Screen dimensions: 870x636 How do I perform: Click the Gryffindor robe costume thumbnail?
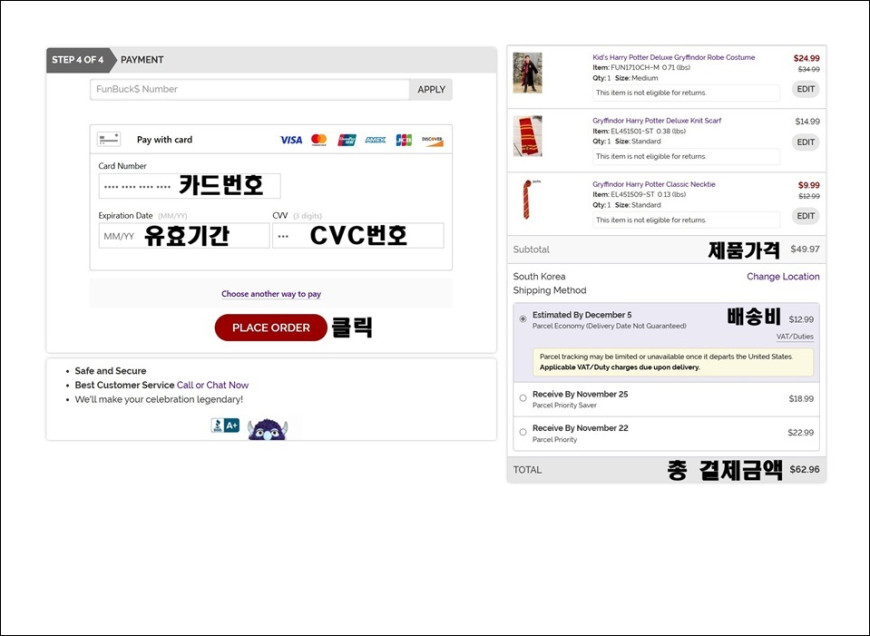pyautogui.click(x=527, y=73)
